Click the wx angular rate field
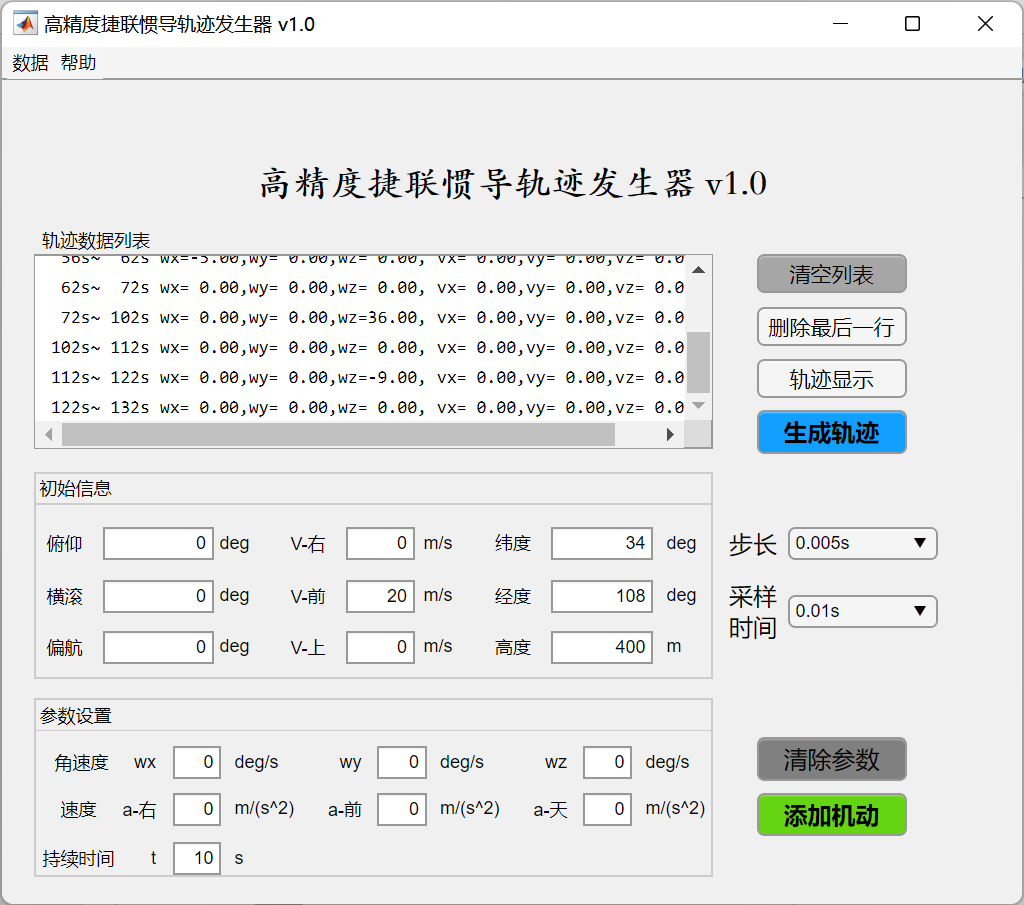 [197, 762]
